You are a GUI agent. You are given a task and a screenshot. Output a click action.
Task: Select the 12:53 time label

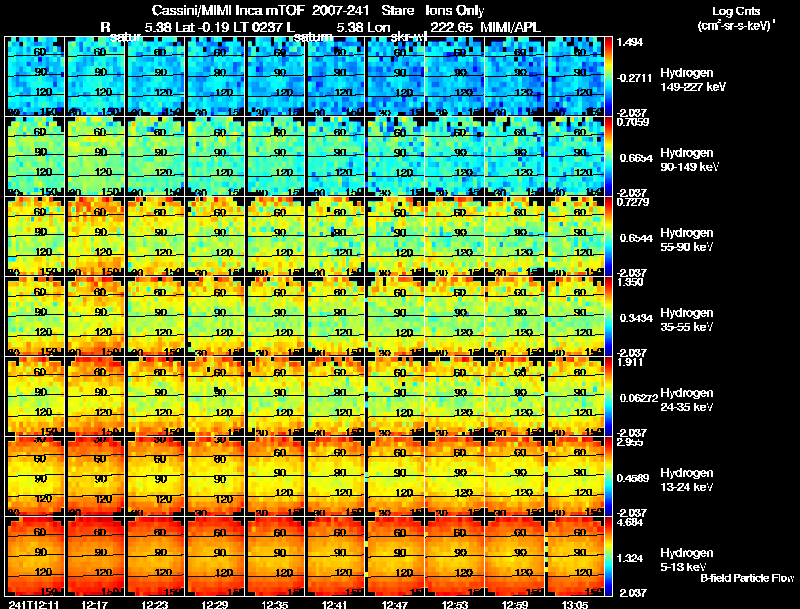pos(454,604)
